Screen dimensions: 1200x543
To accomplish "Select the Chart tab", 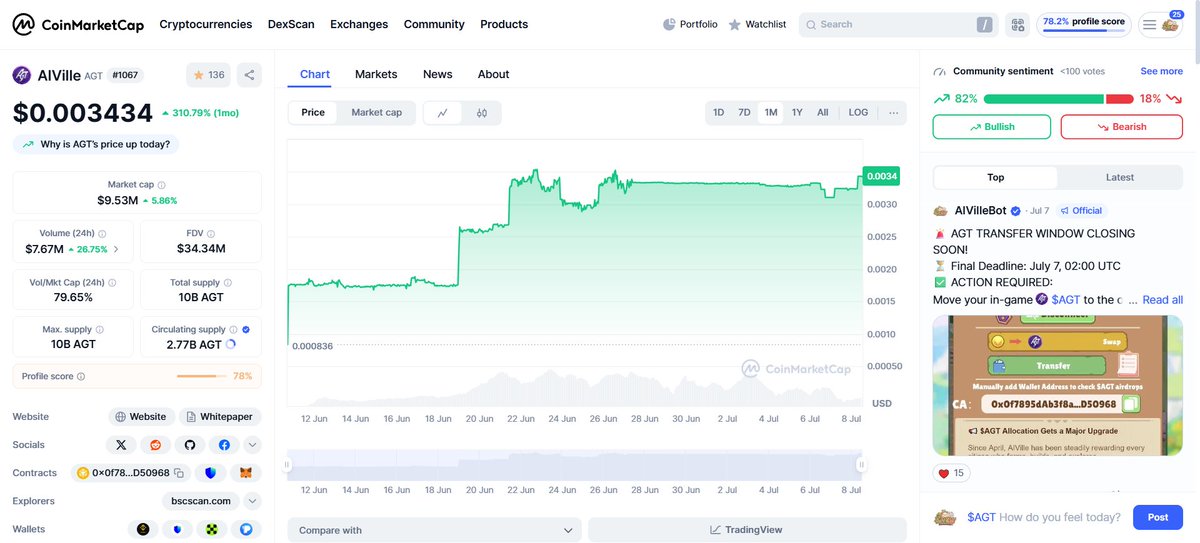I will click(315, 75).
